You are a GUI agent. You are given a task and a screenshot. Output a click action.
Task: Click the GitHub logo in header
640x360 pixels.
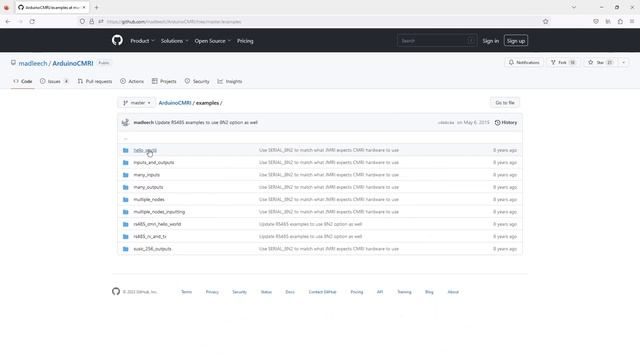tap(117, 40)
